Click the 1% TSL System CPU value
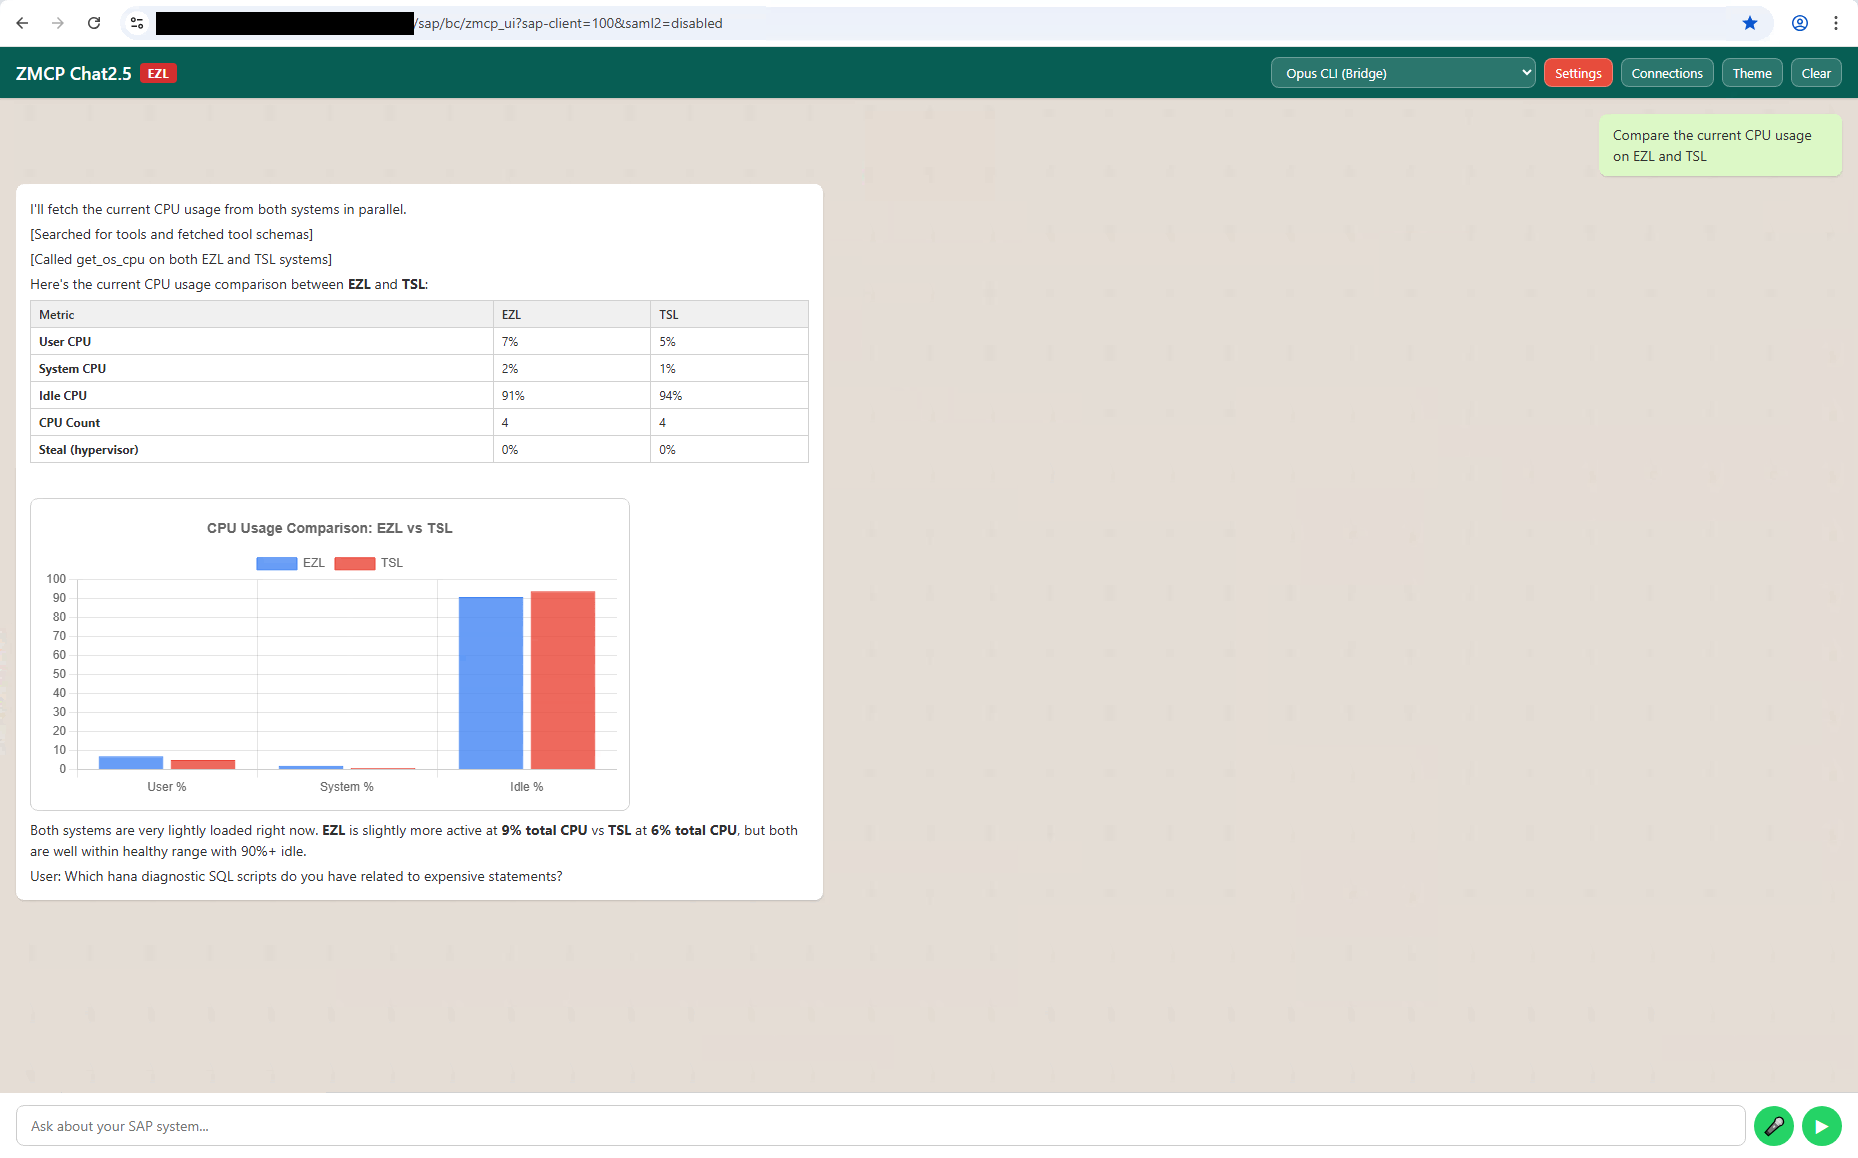Viewport: 1858px width, 1158px height. pyautogui.click(x=667, y=368)
